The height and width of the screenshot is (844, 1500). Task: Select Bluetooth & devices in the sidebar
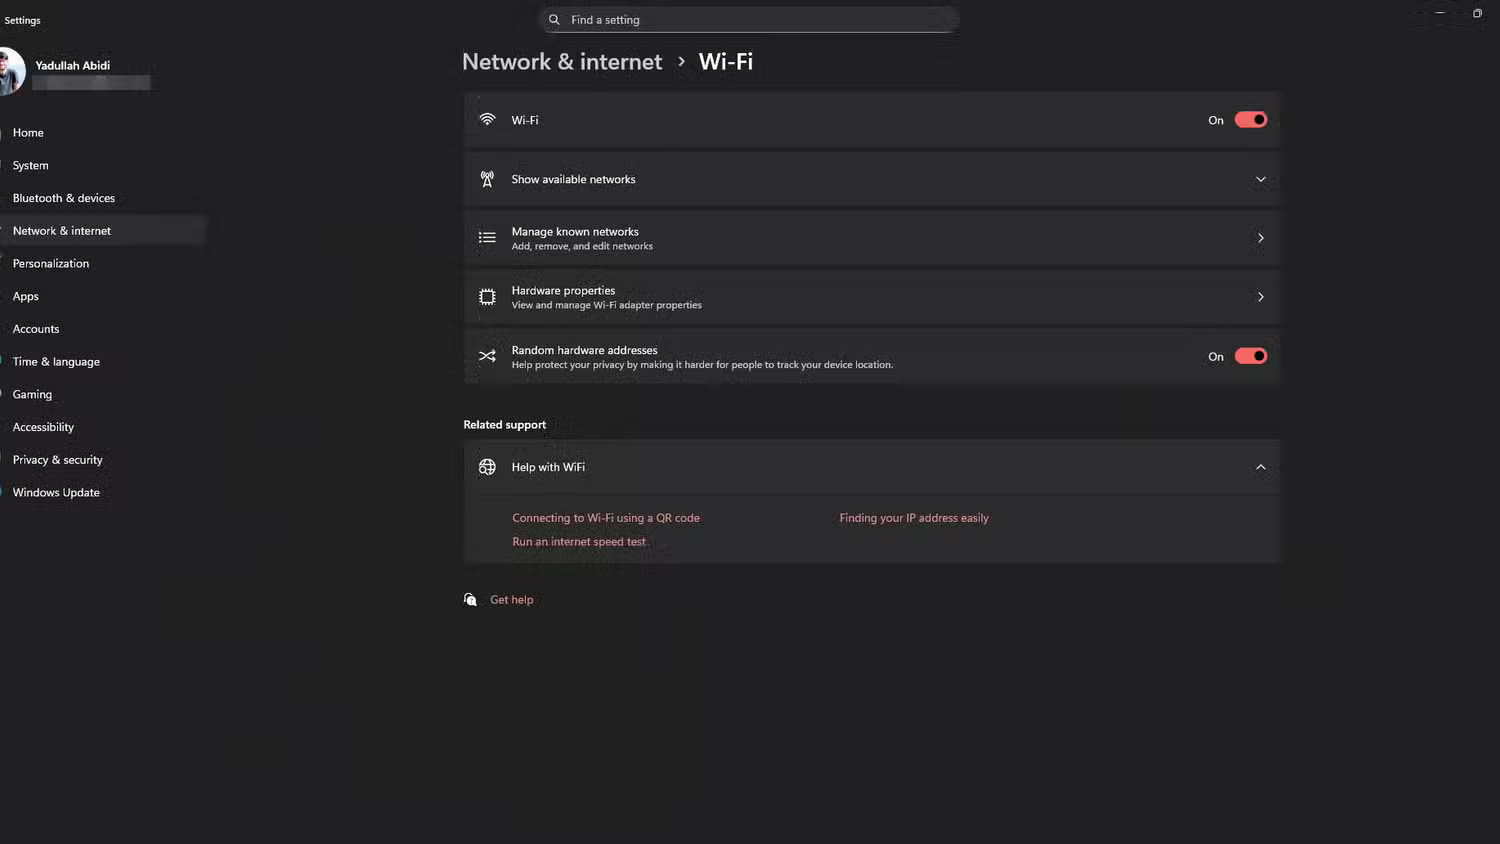pyautogui.click(x=63, y=197)
